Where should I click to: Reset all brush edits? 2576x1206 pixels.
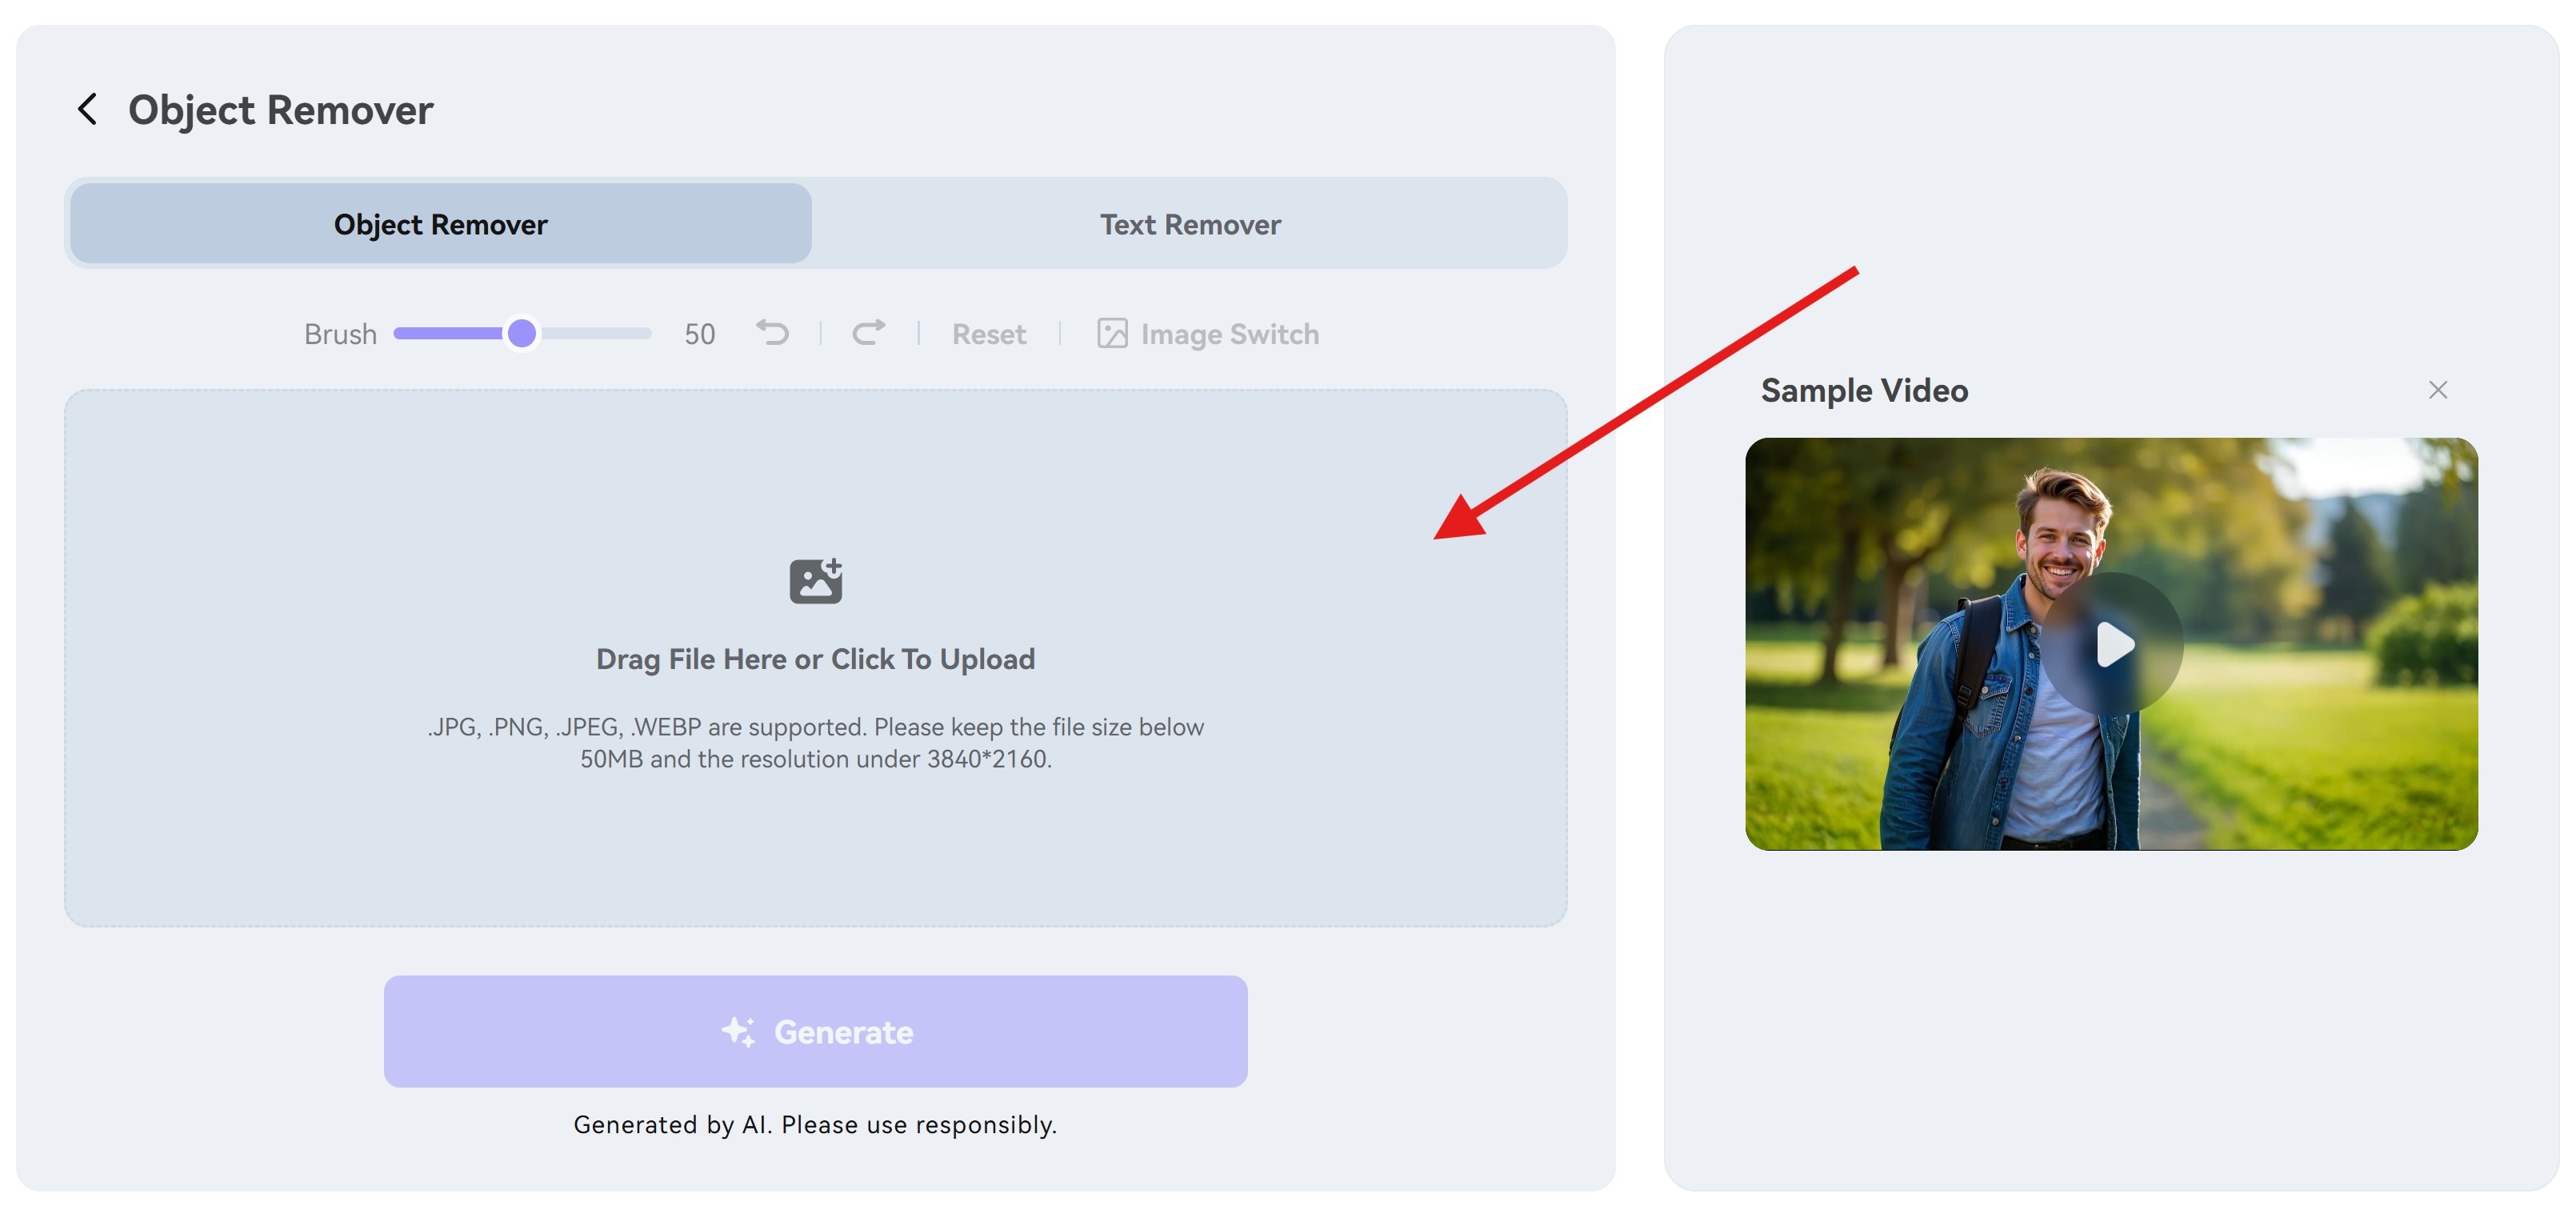tap(988, 333)
